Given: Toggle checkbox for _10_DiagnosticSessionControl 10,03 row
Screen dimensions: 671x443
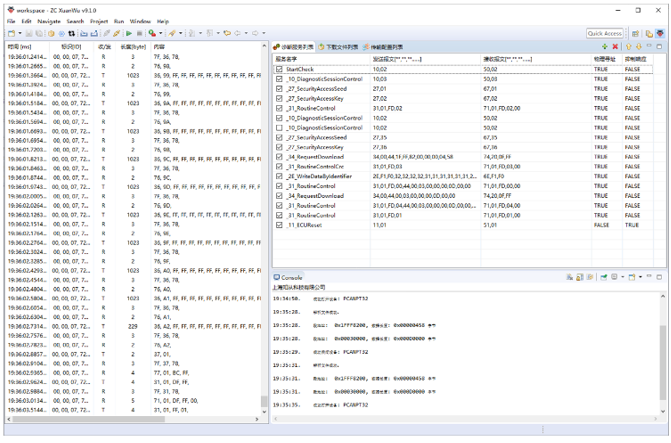Looking at the screenshot, I should coord(279,79).
